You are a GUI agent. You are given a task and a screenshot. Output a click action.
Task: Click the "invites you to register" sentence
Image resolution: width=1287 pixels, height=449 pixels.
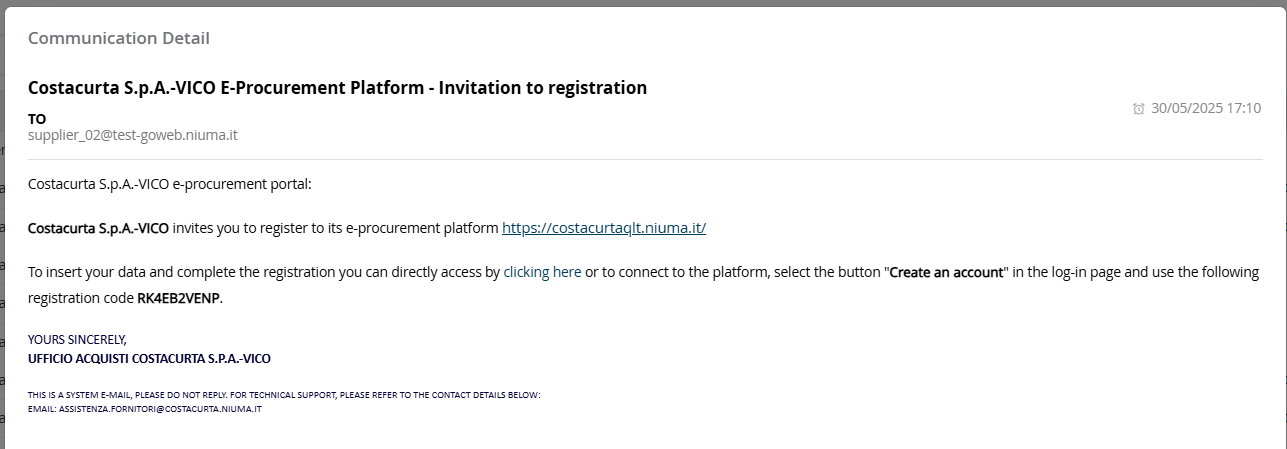[x=300, y=228]
